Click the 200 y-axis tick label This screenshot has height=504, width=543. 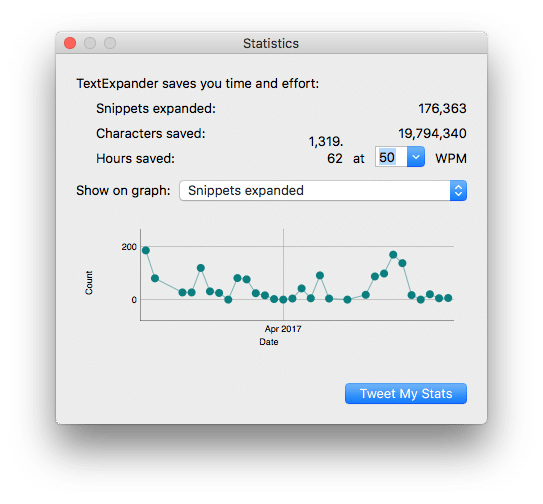coord(129,247)
